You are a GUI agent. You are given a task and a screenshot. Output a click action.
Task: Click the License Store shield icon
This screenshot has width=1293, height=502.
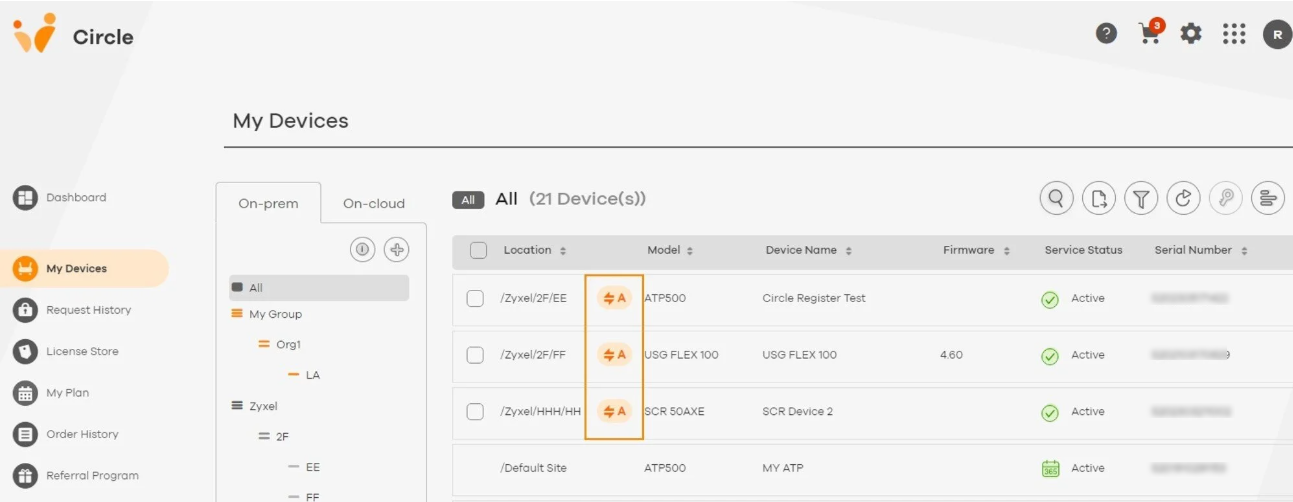tap(25, 351)
